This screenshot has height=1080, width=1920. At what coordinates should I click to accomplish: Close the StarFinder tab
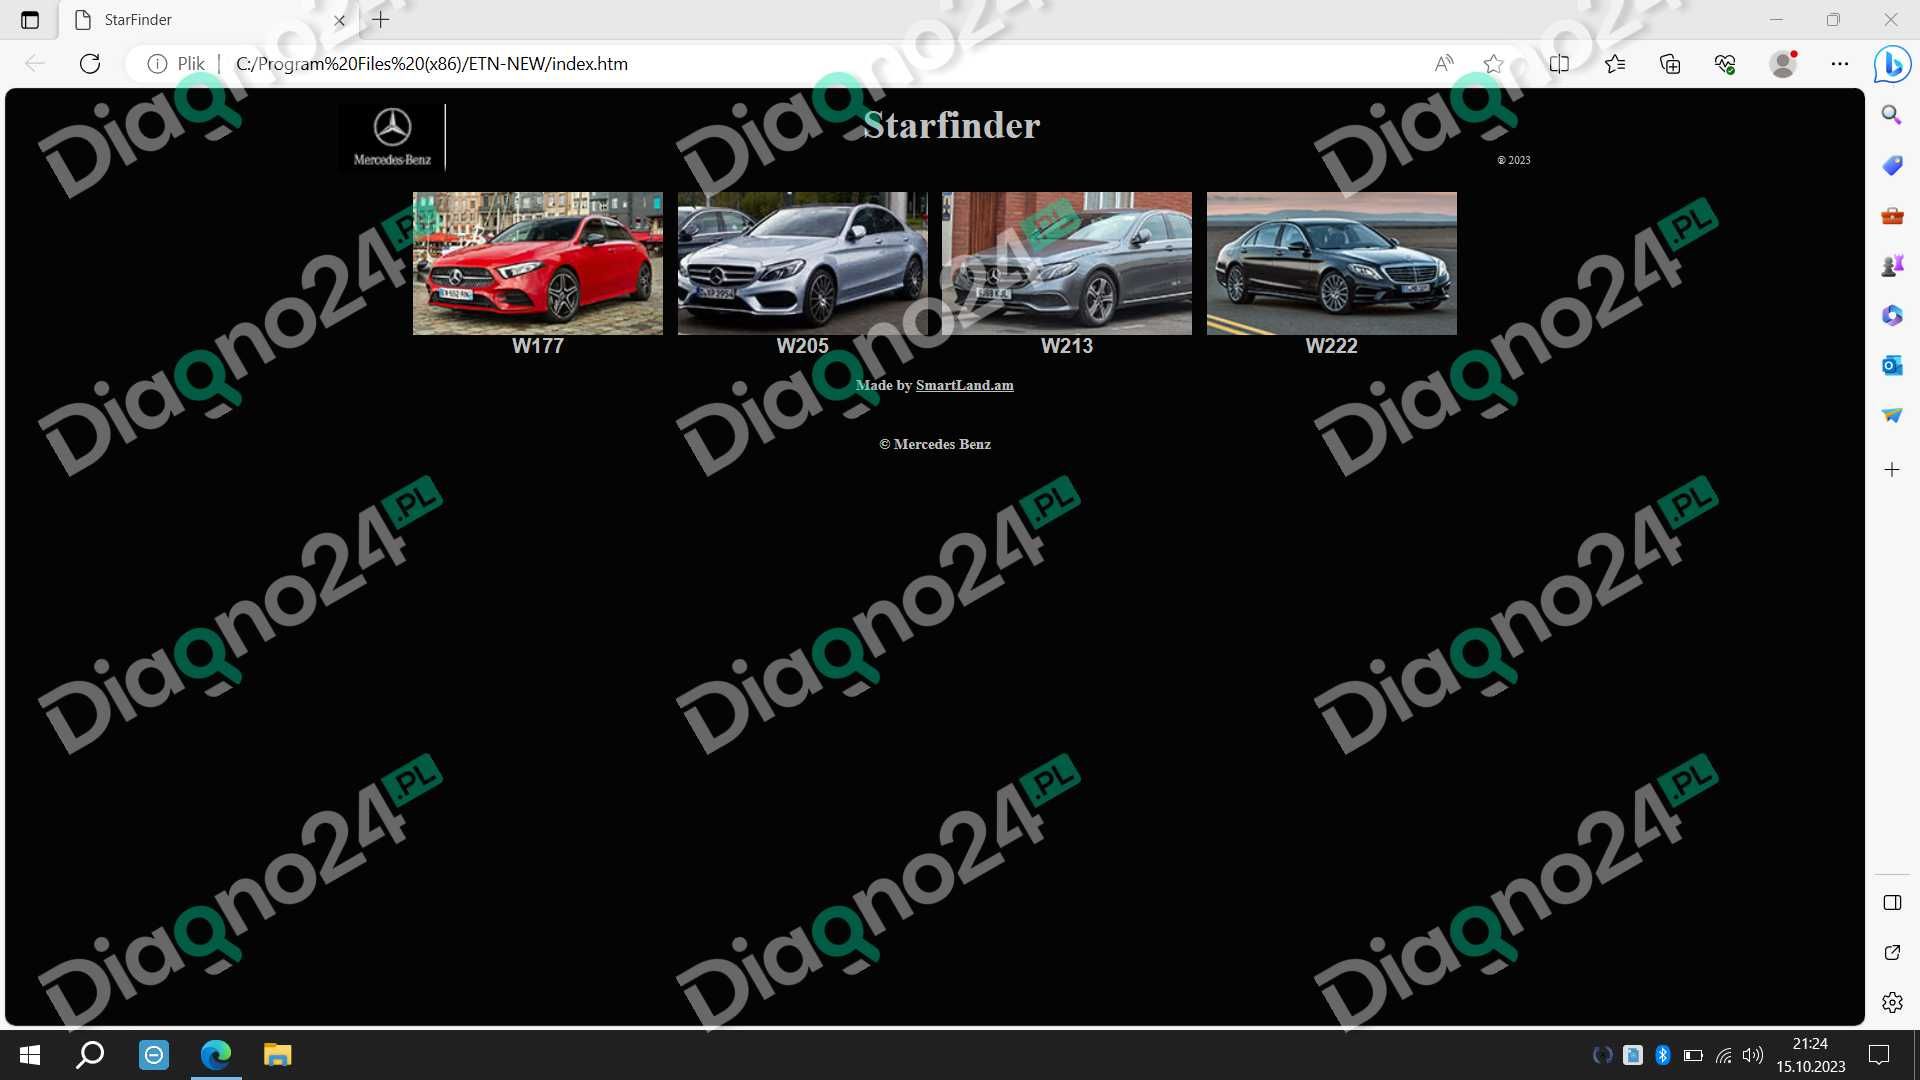pyautogui.click(x=339, y=20)
